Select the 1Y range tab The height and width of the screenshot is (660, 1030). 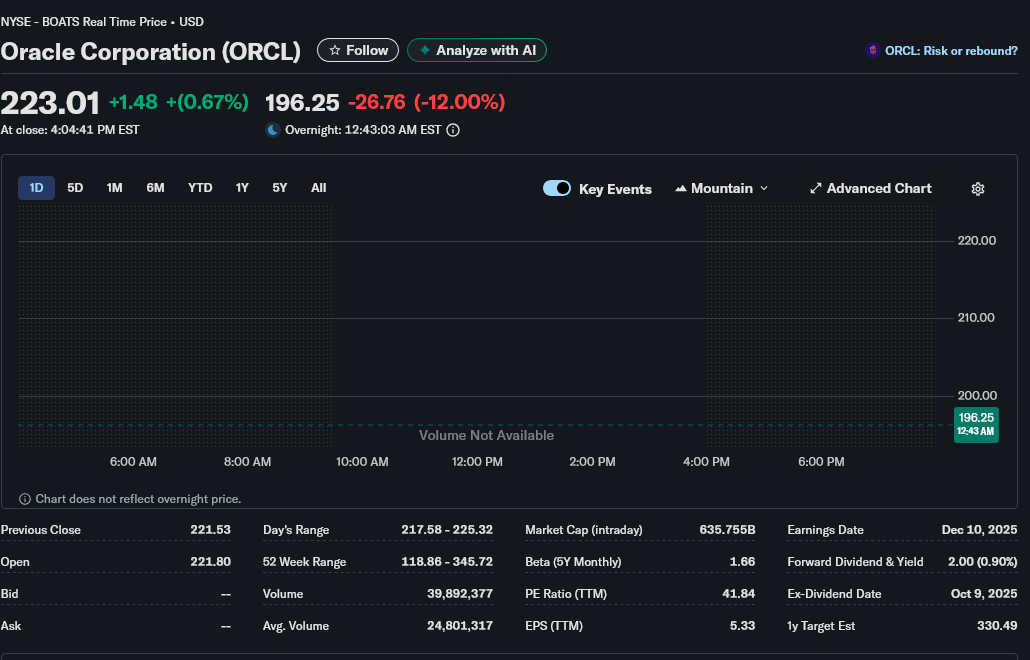coord(242,188)
